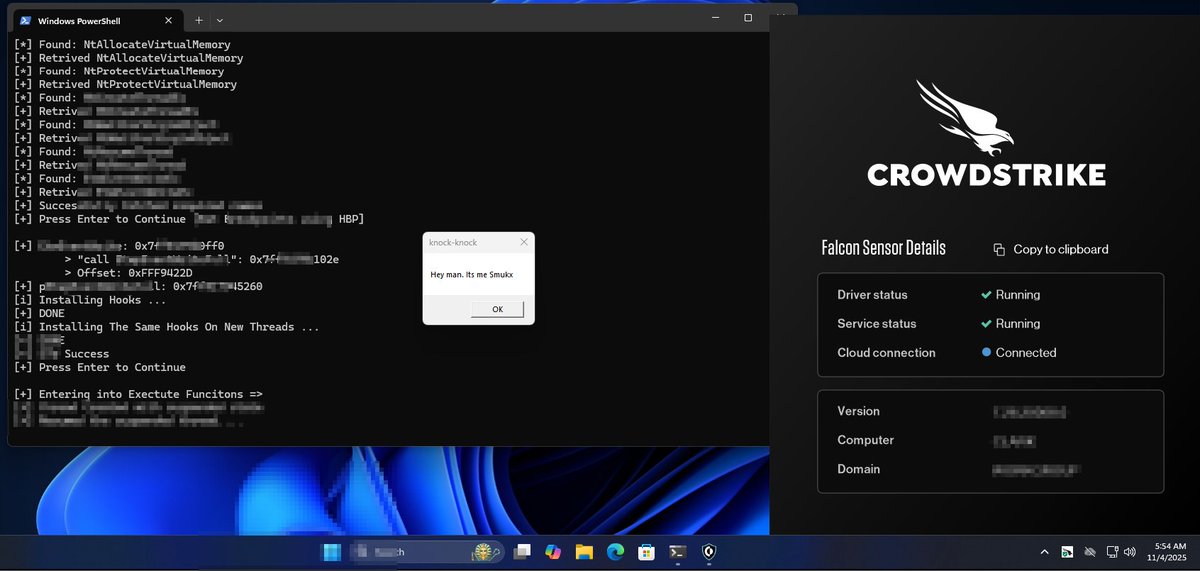Viewport: 1200px width, 571px height.
Task: Click the 'Installing Hooks ...' line
Action: (90, 300)
